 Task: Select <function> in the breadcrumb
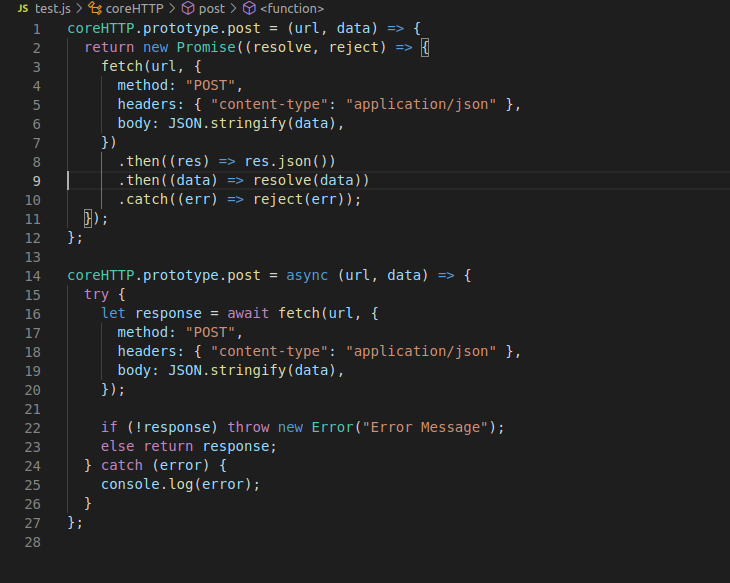[292, 8]
